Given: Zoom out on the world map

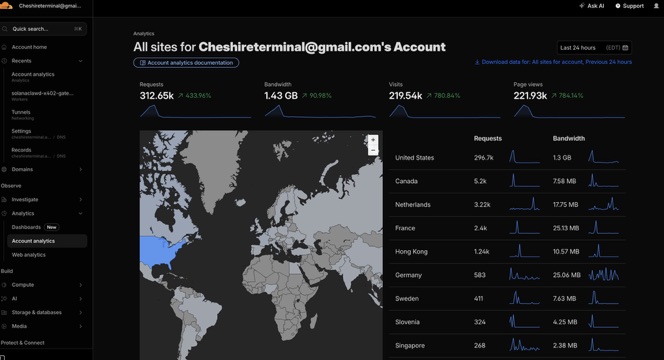Looking at the screenshot, I should (373, 150).
